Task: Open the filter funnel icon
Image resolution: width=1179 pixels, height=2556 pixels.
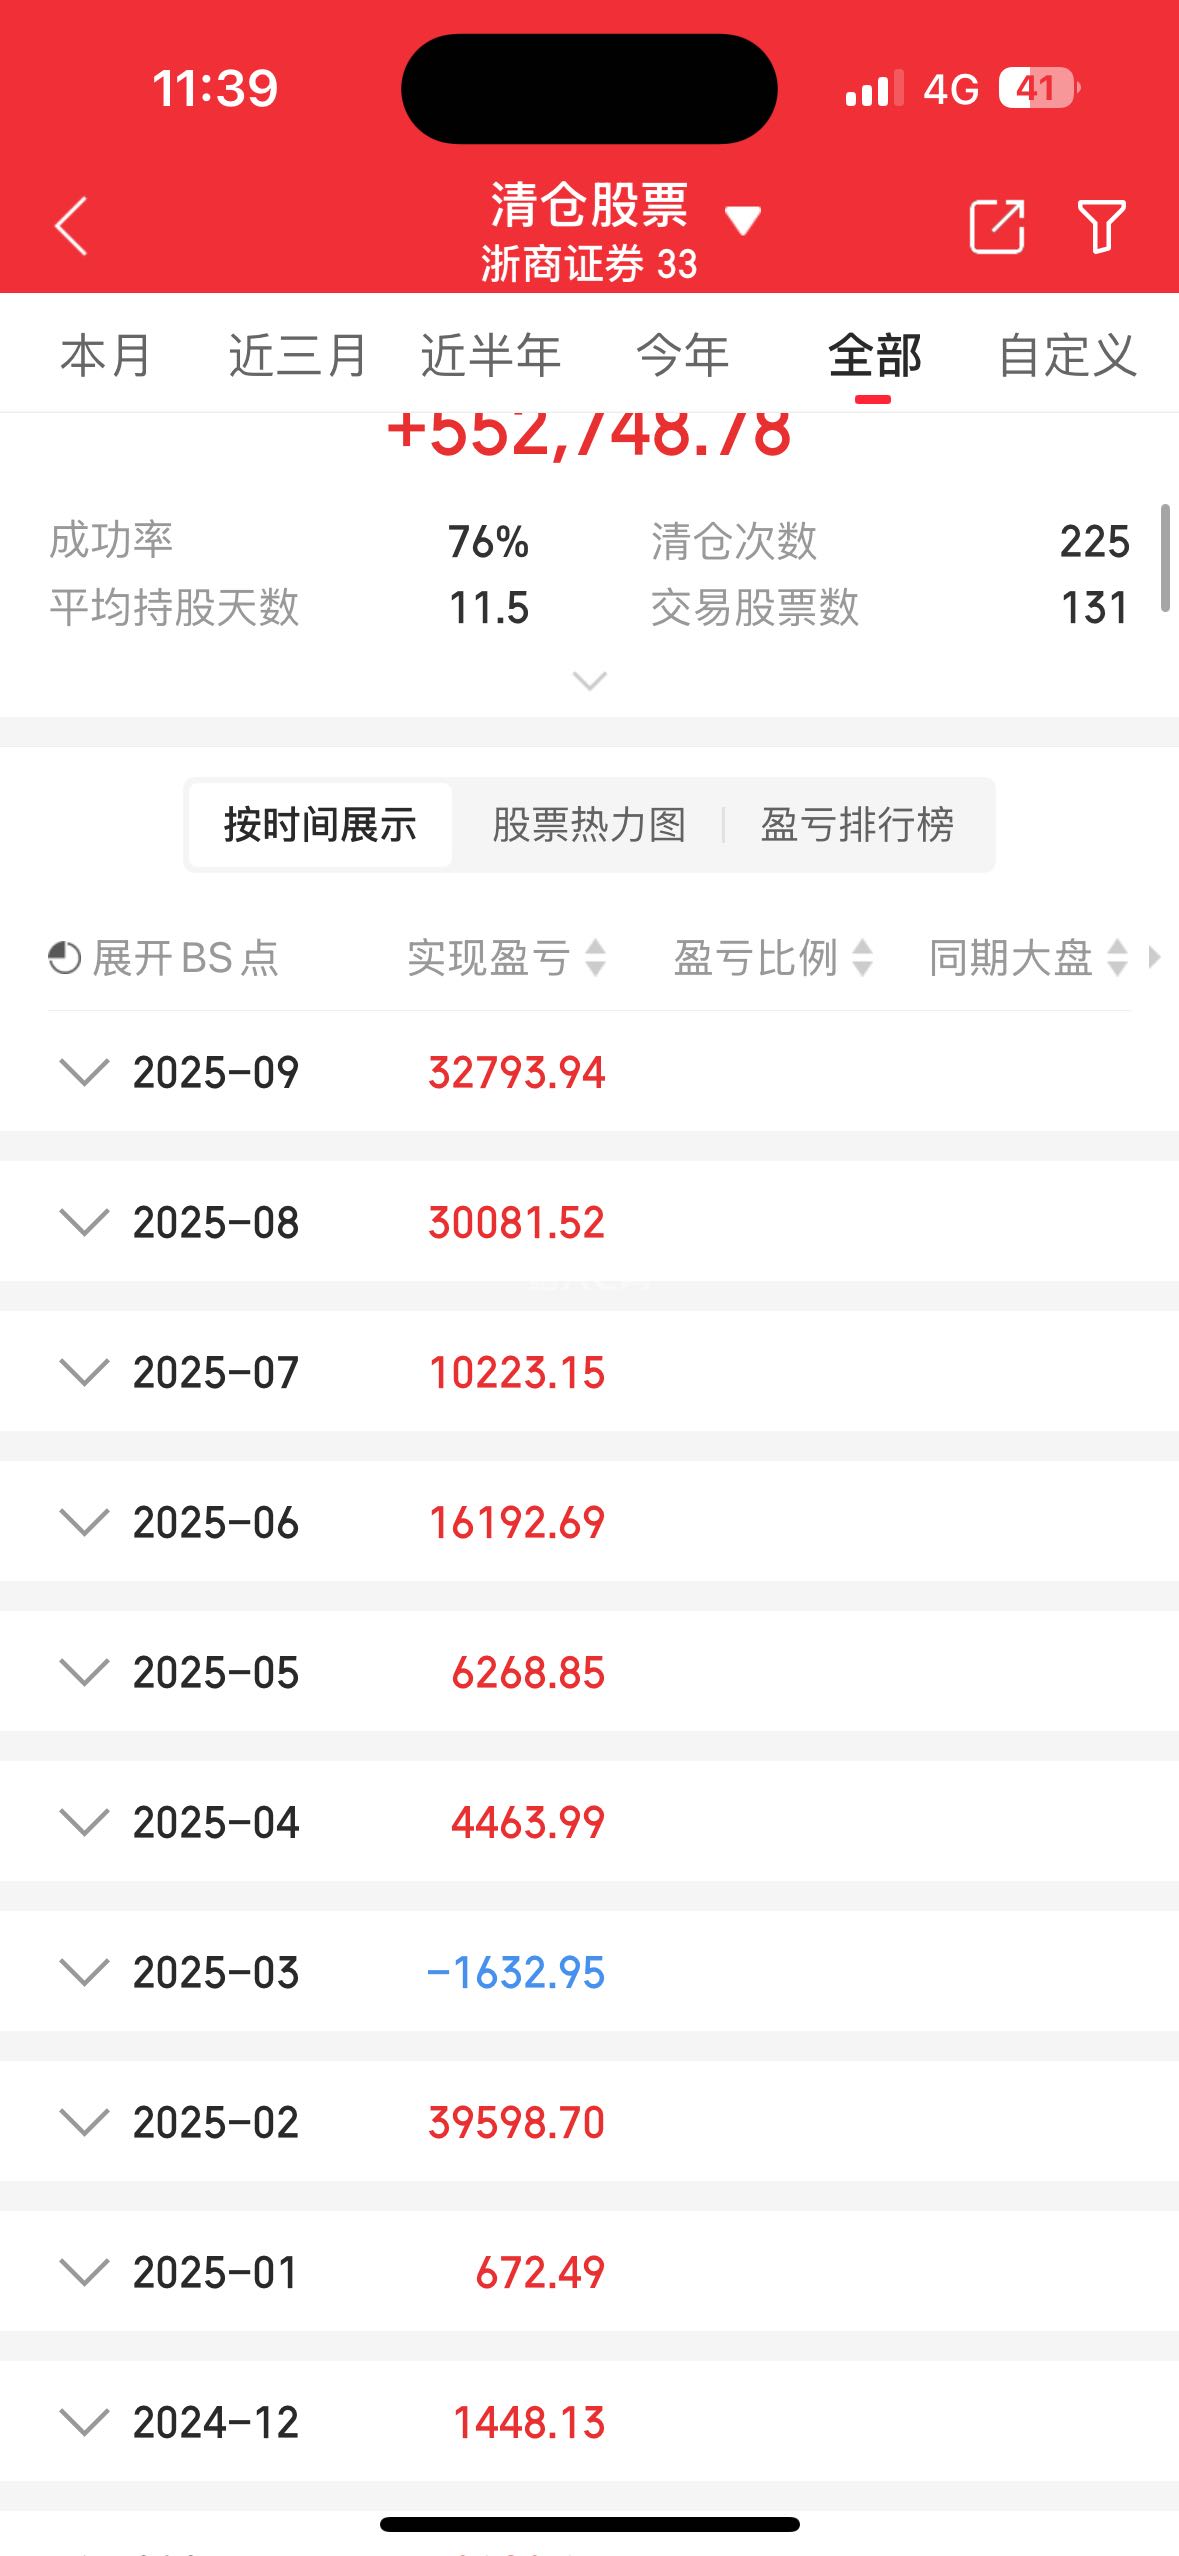Action: click(x=1101, y=226)
